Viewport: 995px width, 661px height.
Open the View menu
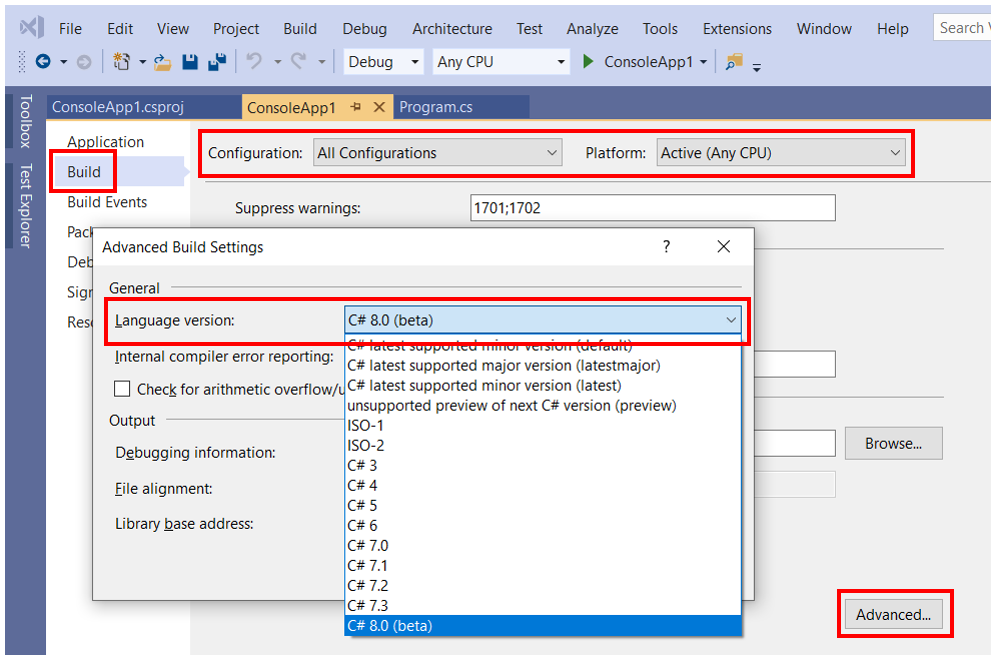(x=173, y=29)
